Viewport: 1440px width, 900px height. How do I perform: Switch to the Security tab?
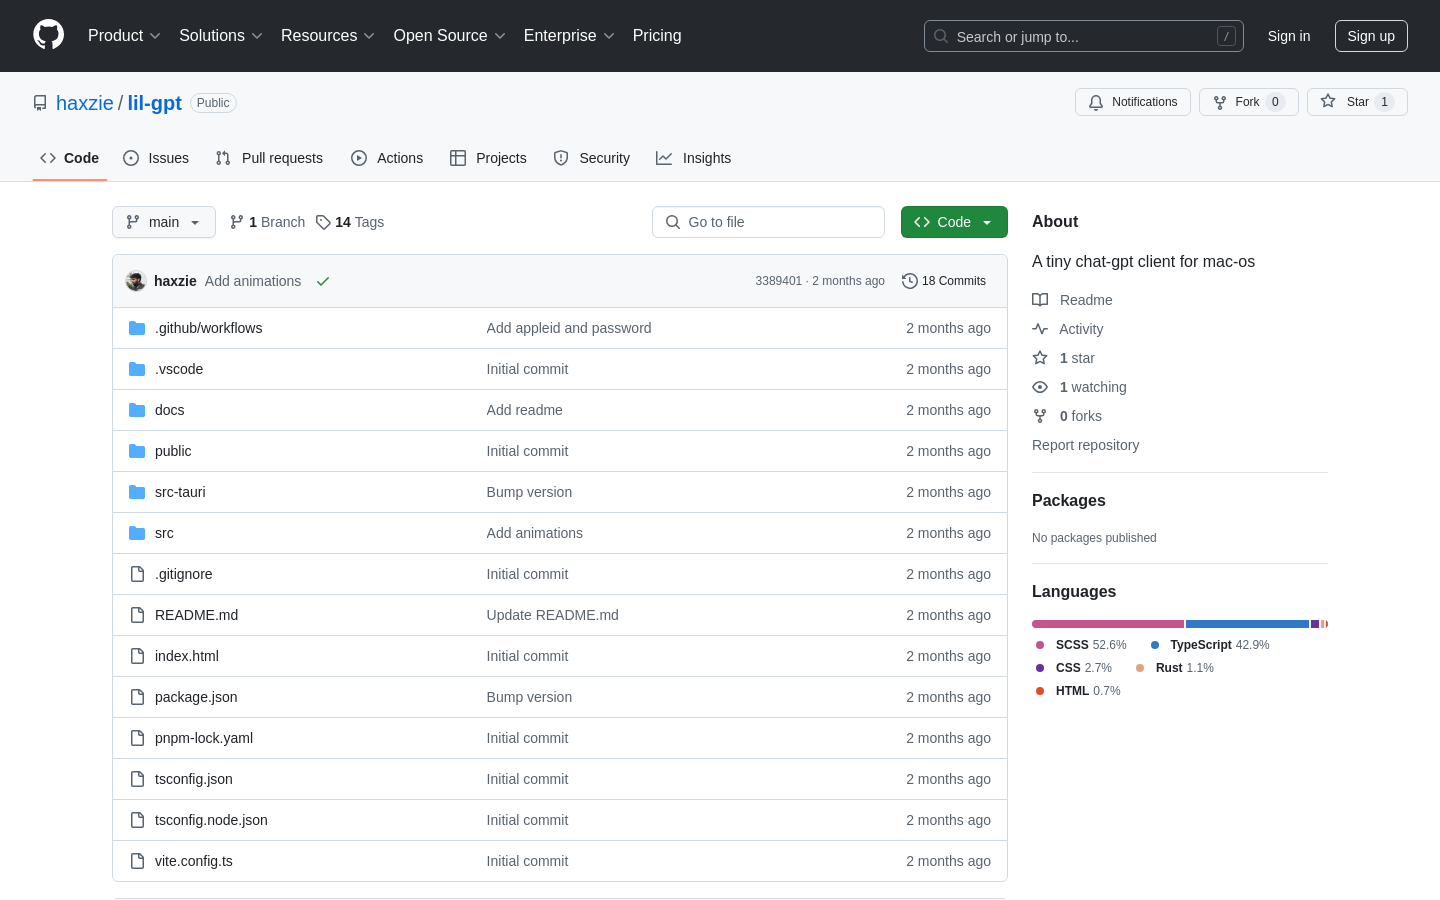[592, 158]
